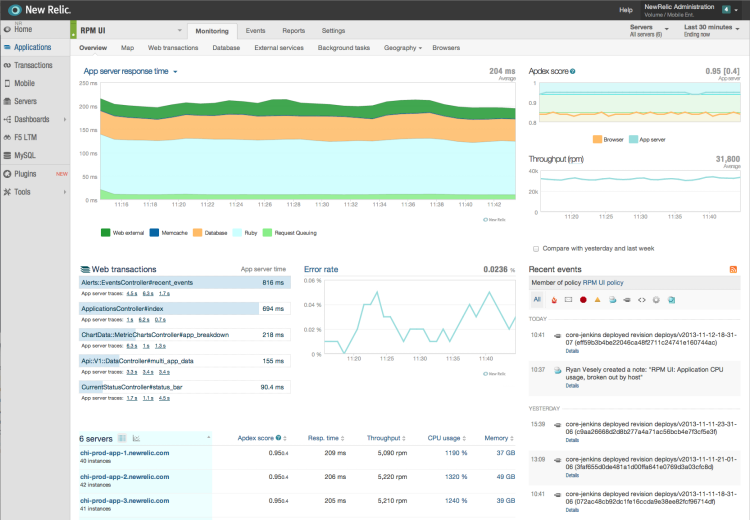
Task: Filter events by the red flame icon
Action: point(554,300)
